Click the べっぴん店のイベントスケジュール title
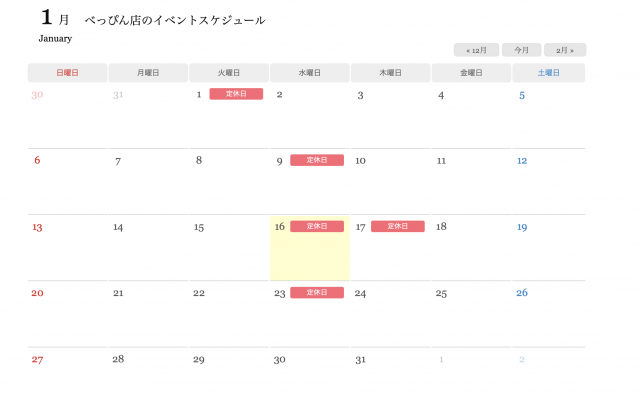Screen dimensions: 640x413 pos(175,20)
